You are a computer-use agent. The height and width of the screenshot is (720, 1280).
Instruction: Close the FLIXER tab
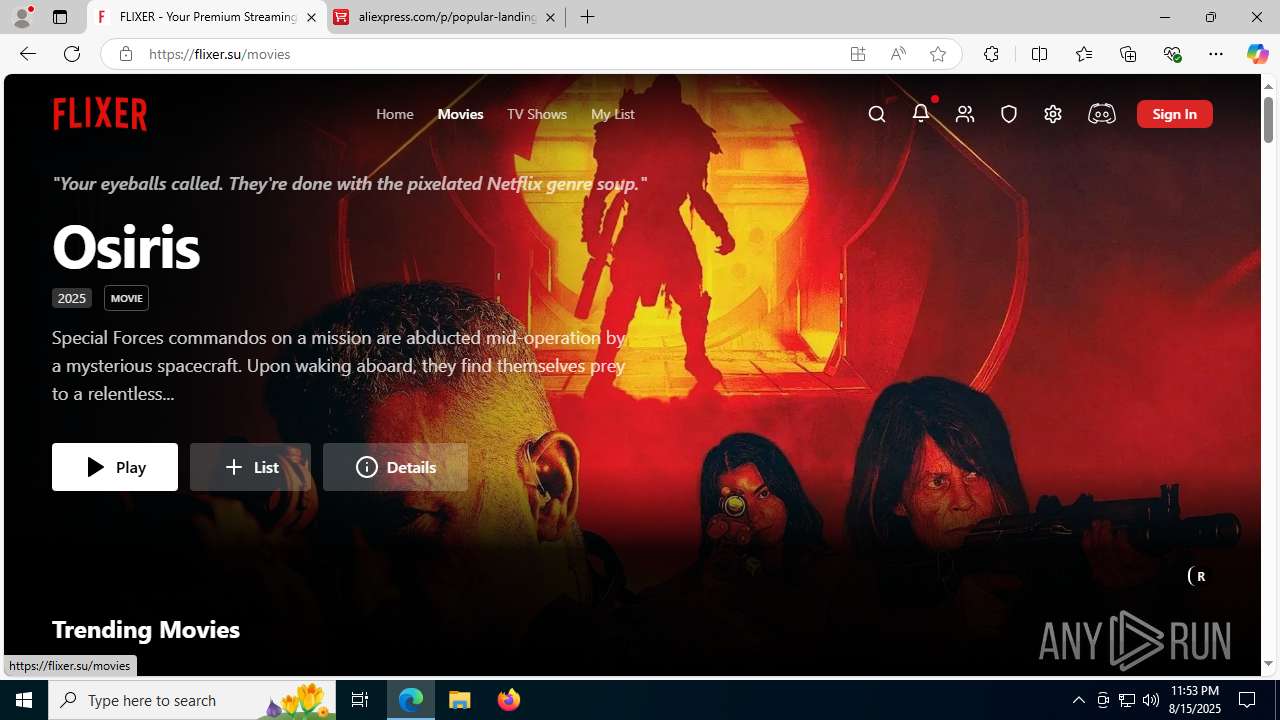click(x=311, y=17)
